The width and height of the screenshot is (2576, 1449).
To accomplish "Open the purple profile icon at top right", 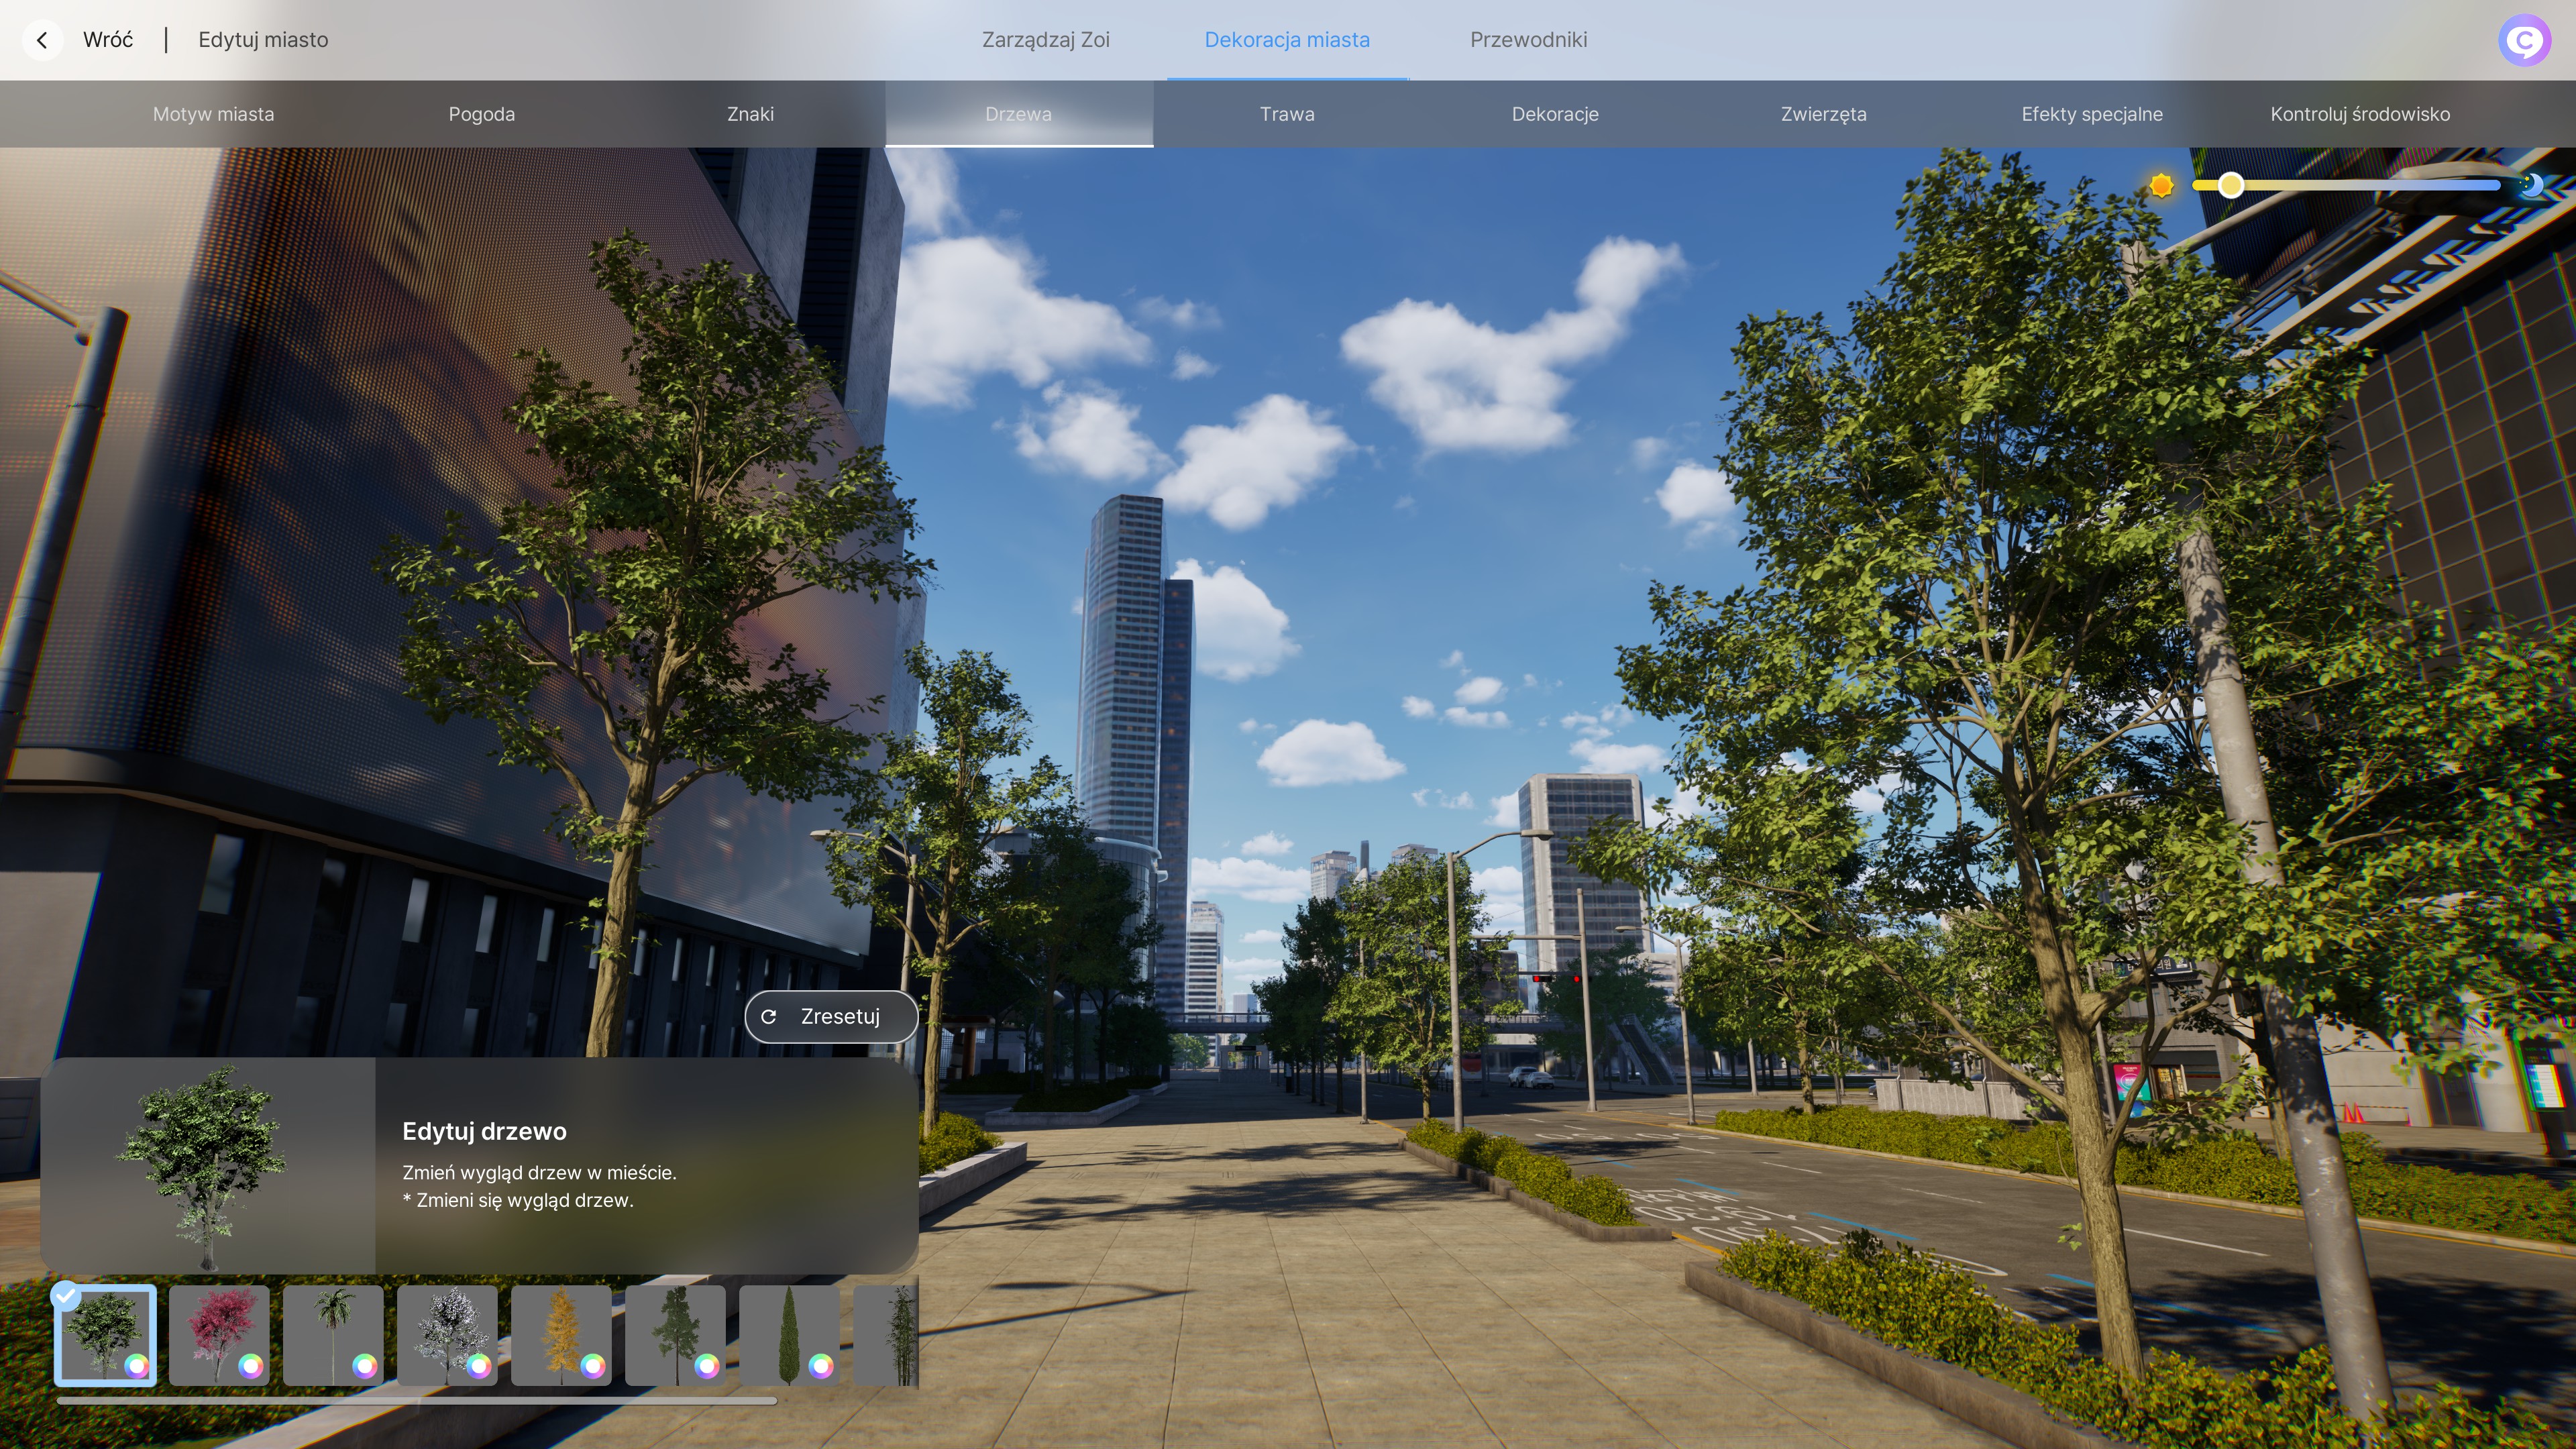I will coord(2524,40).
